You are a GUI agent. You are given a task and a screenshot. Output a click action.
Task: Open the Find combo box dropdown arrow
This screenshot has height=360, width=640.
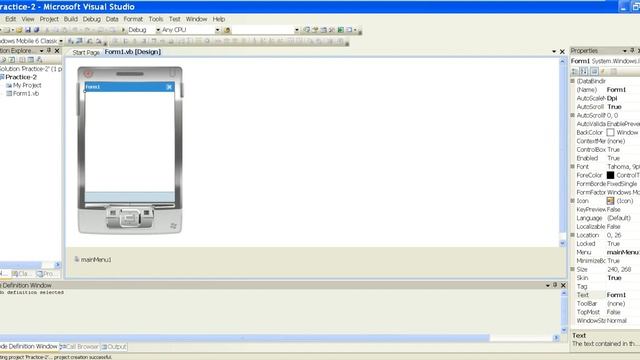(296, 30)
